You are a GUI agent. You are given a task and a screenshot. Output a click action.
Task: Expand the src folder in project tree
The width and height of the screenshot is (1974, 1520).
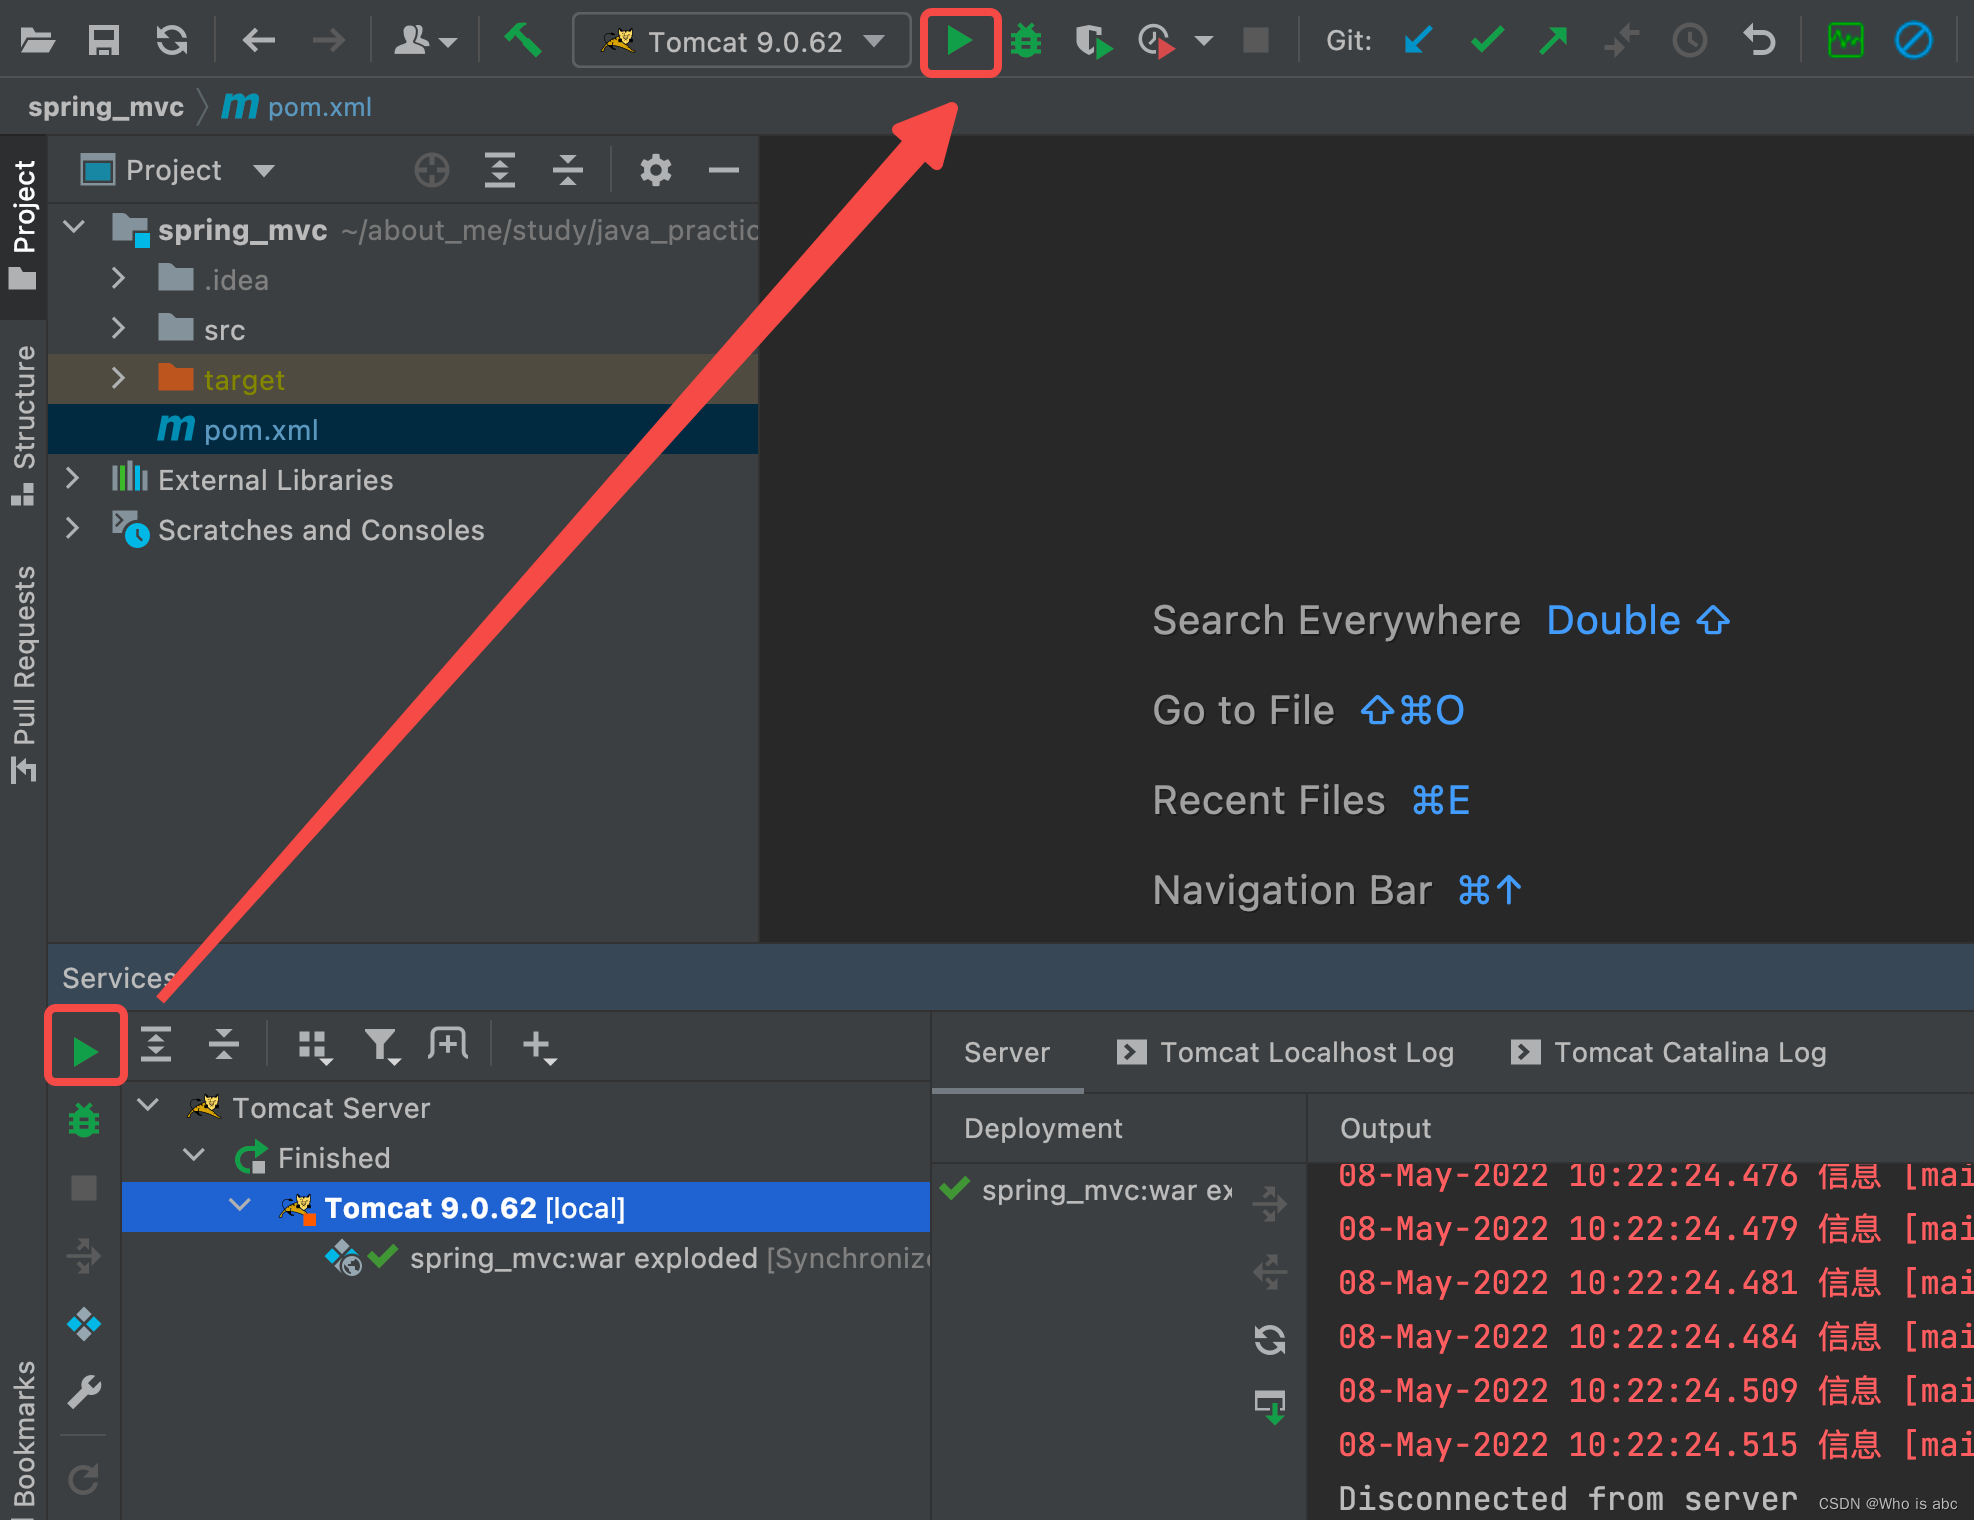tap(119, 329)
